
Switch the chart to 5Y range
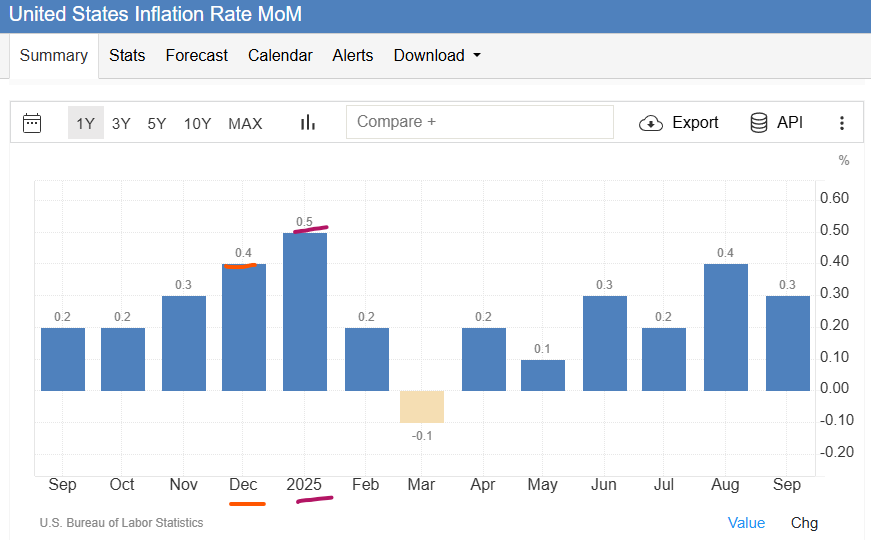coord(157,123)
